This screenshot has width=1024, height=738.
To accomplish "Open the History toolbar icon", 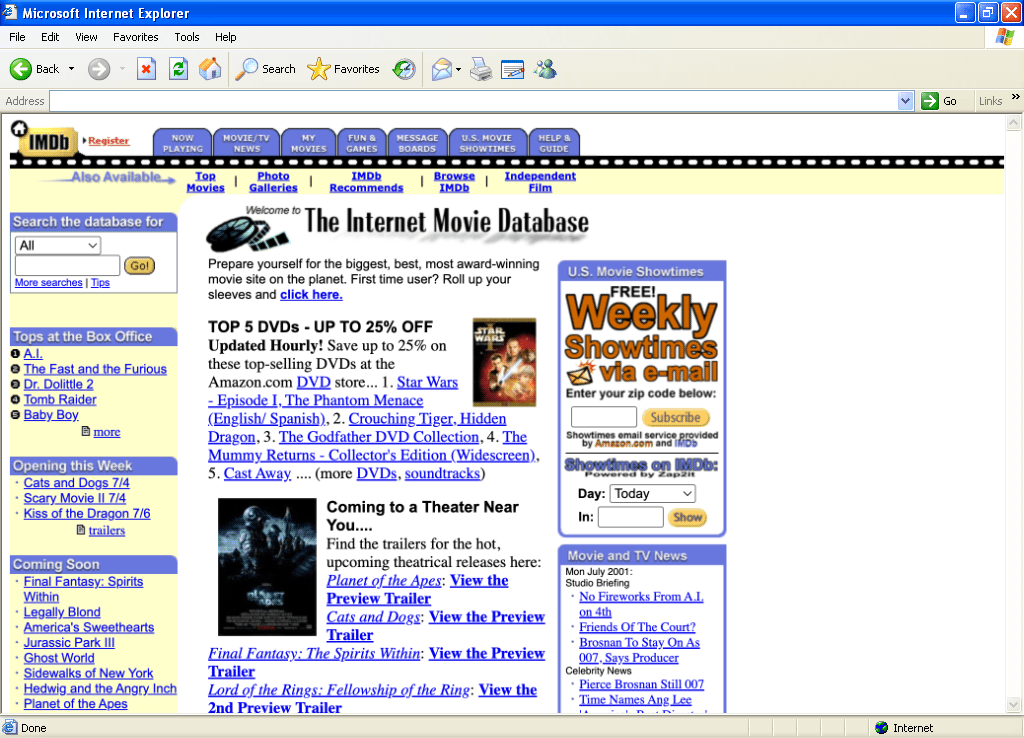I will pyautogui.click(x=404, y=69).
